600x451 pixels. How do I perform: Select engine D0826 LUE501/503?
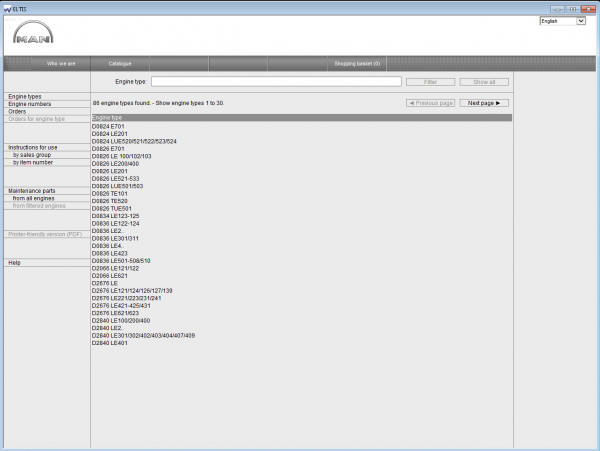(x=117, y=186)
